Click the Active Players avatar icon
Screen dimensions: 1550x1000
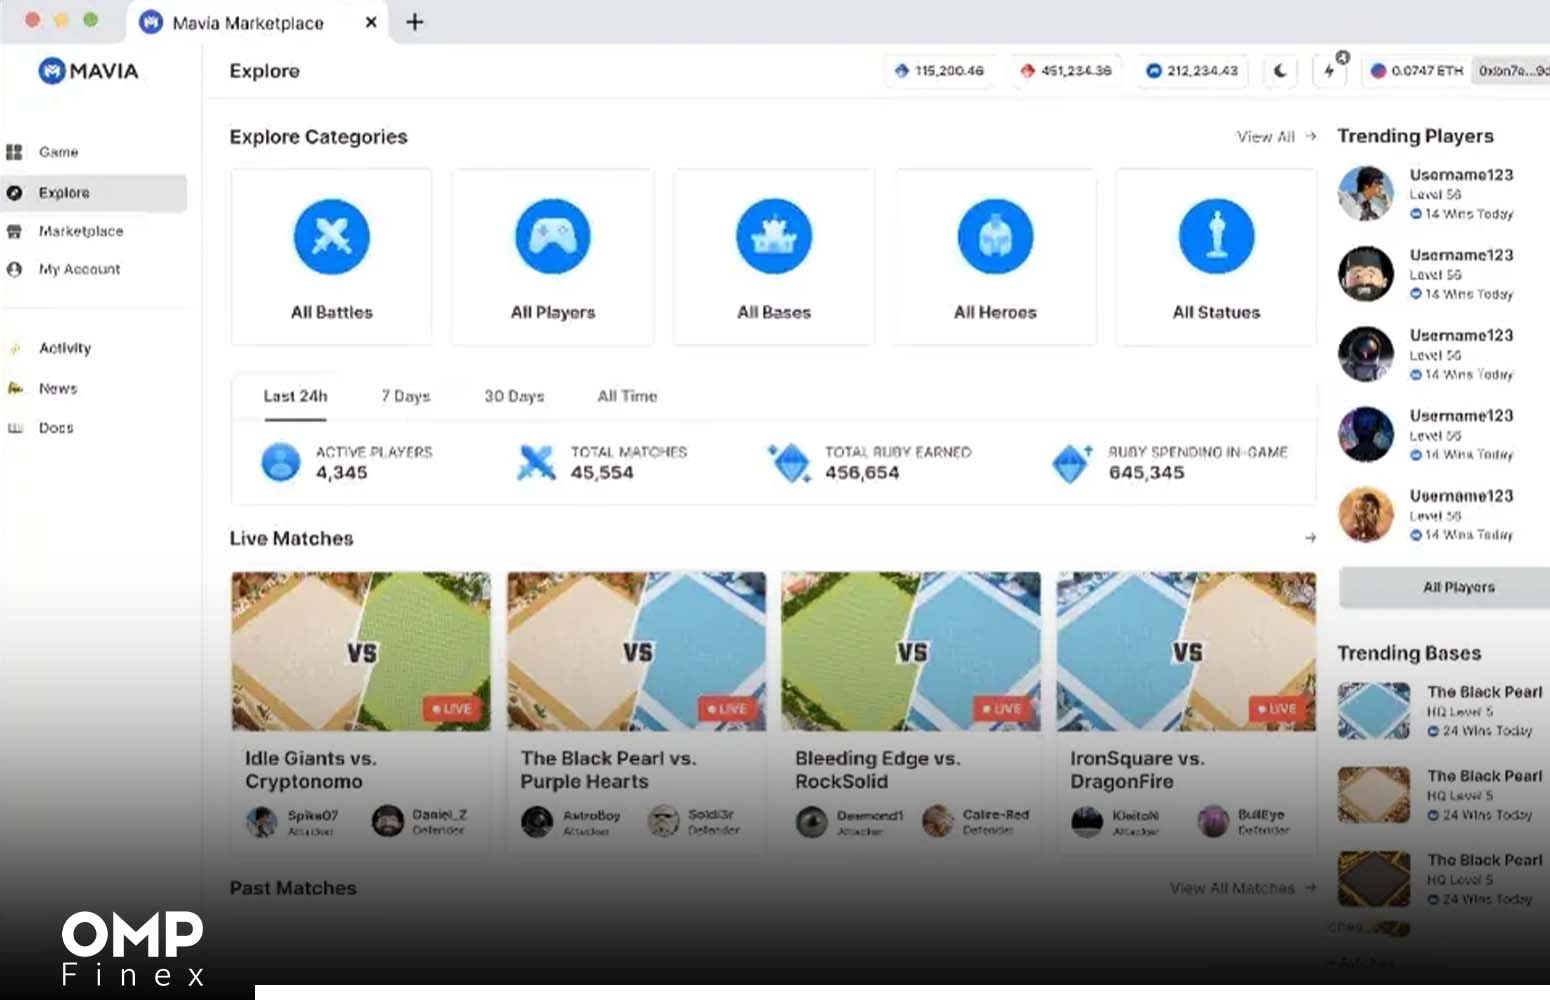click(281, 462)
